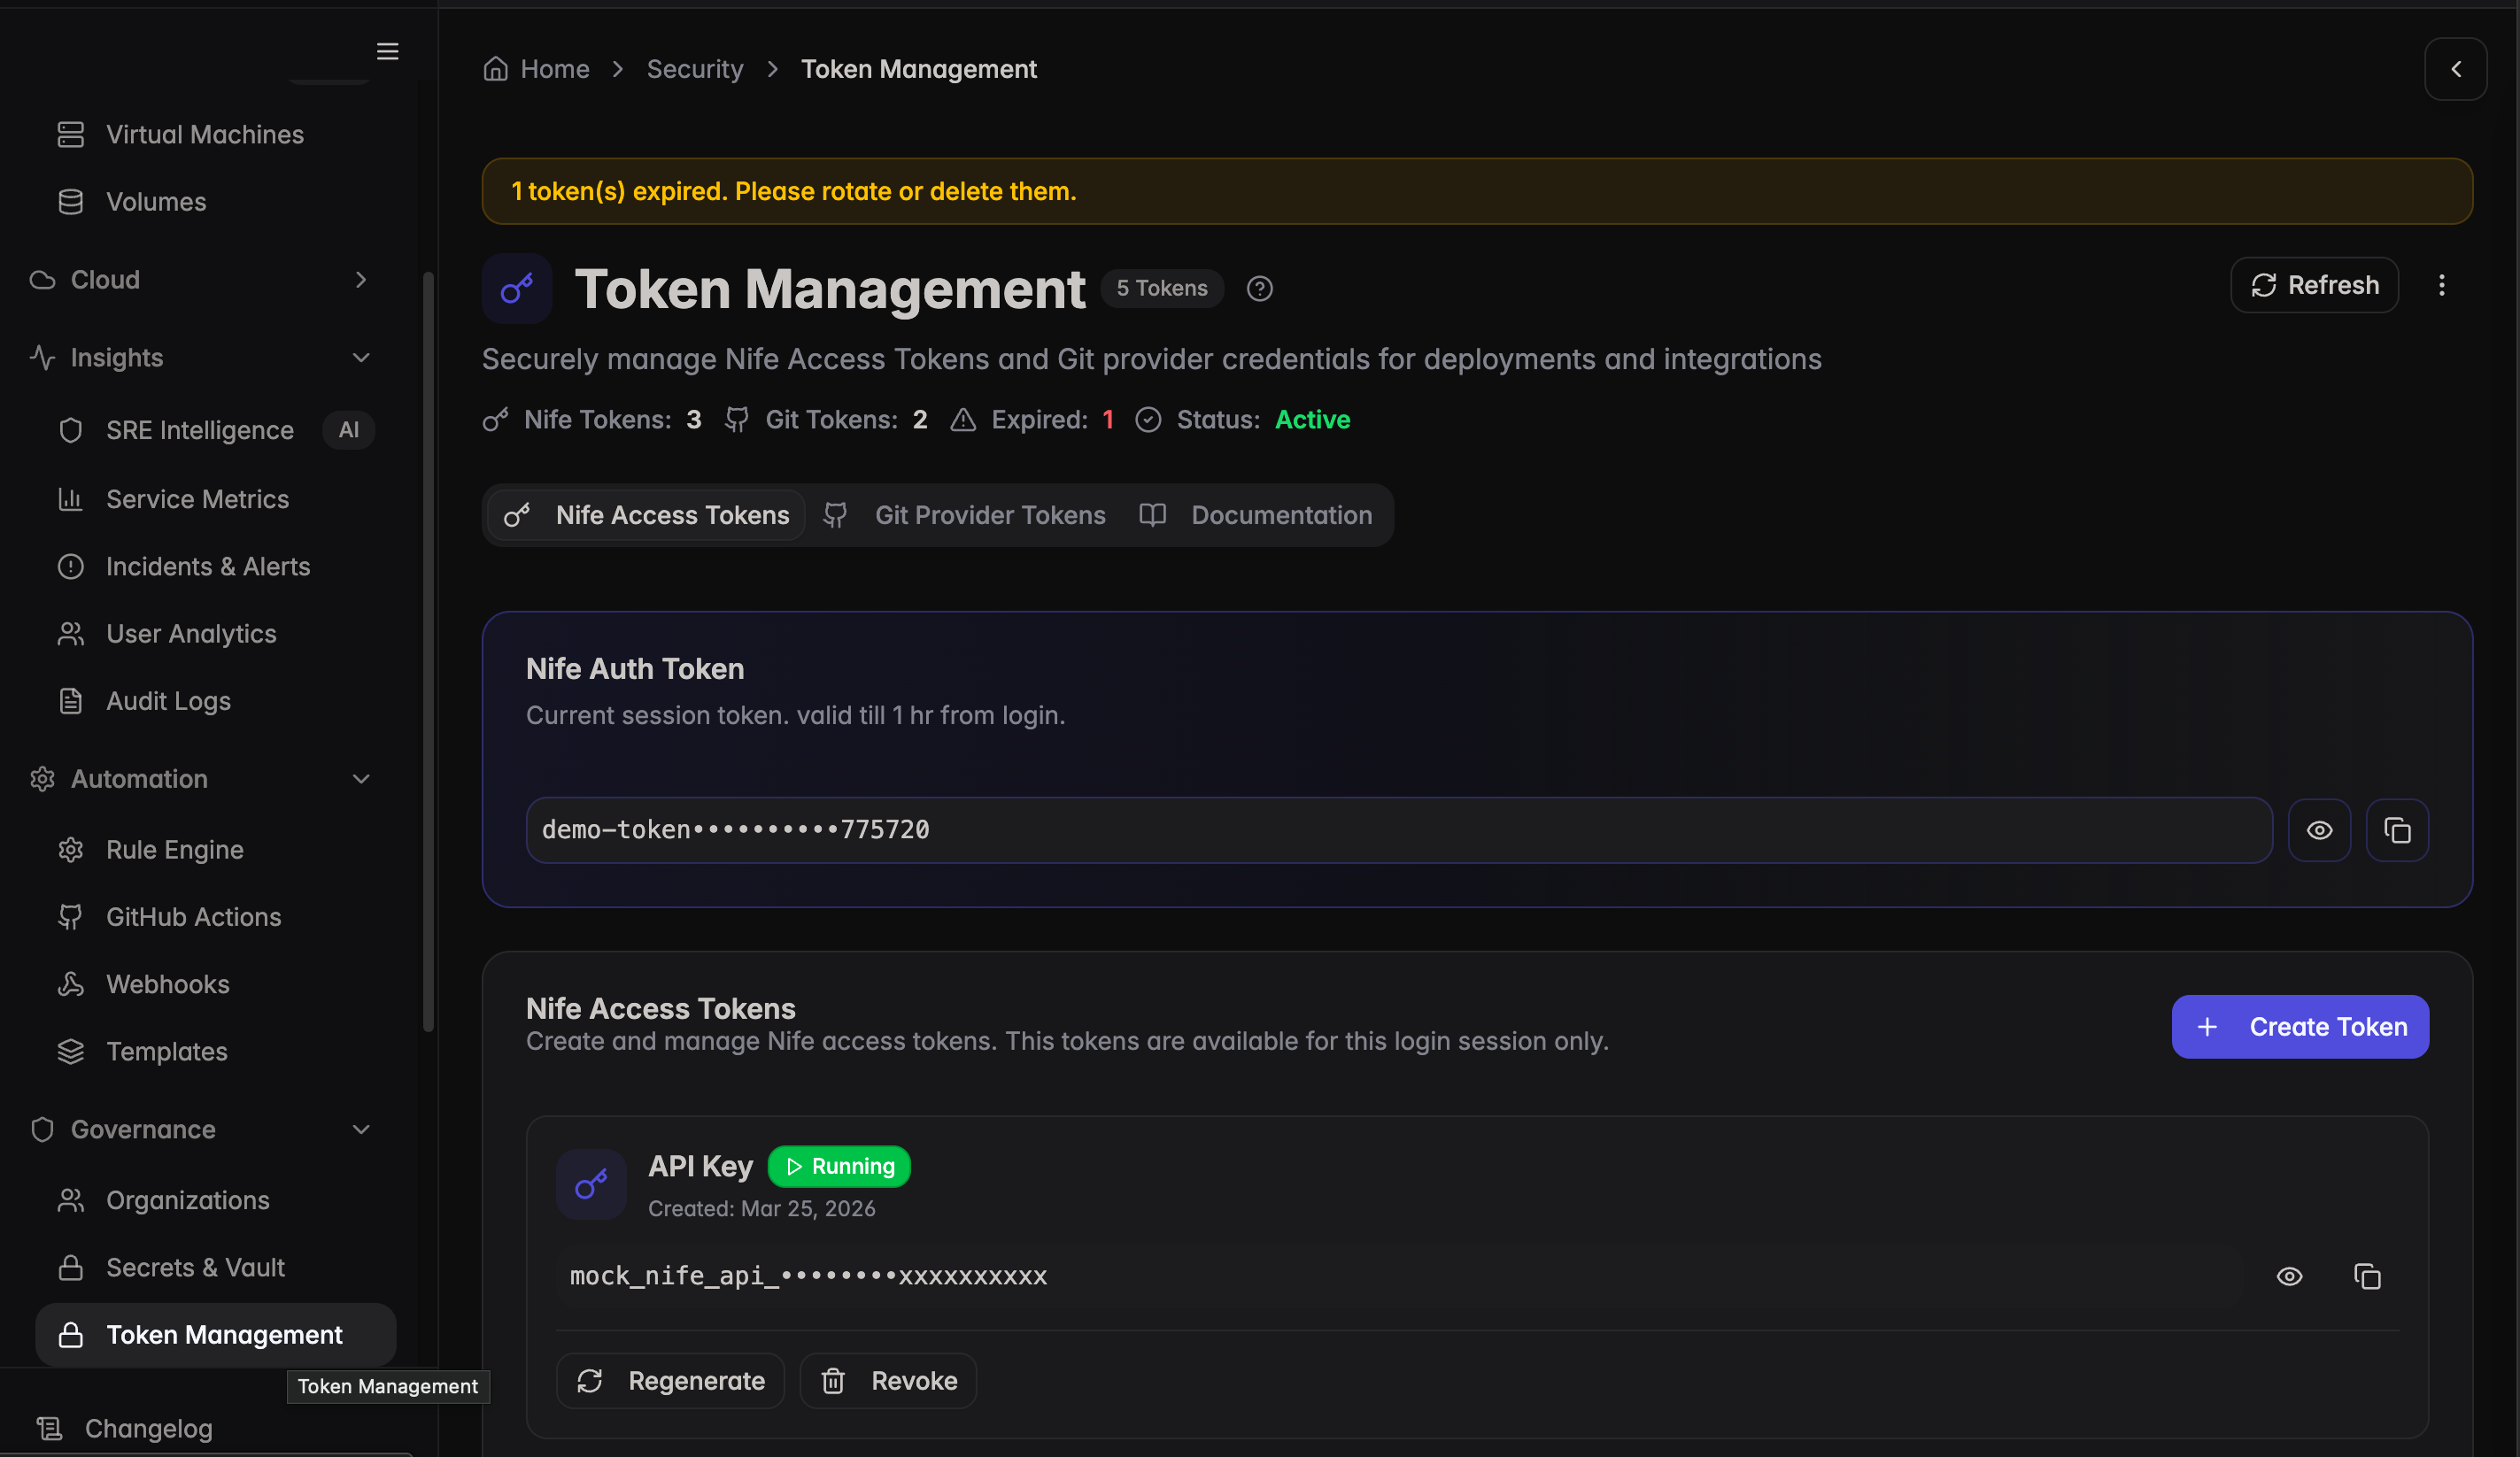The image size is (2520, 1457).
Task: Open User Analytics
Action: tap(191, 634)
